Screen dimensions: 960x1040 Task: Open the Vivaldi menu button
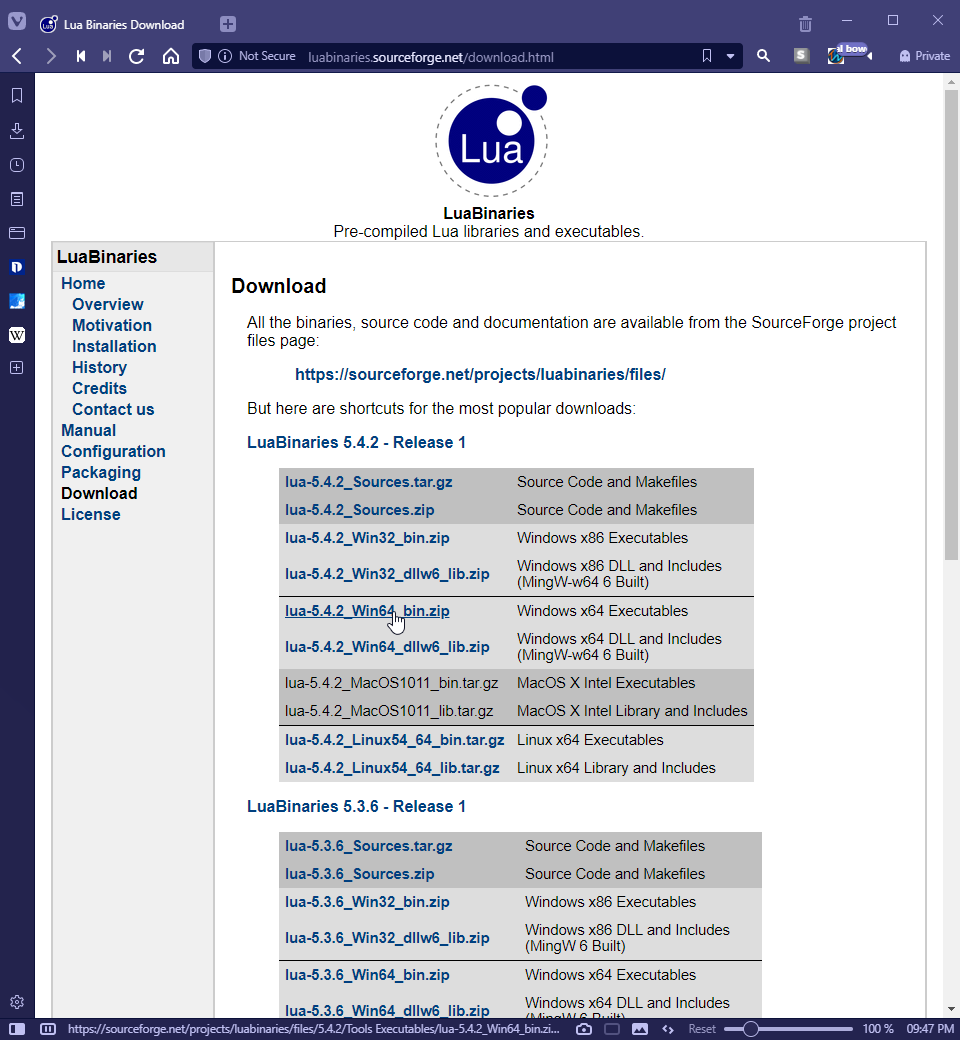pos(17,22)
